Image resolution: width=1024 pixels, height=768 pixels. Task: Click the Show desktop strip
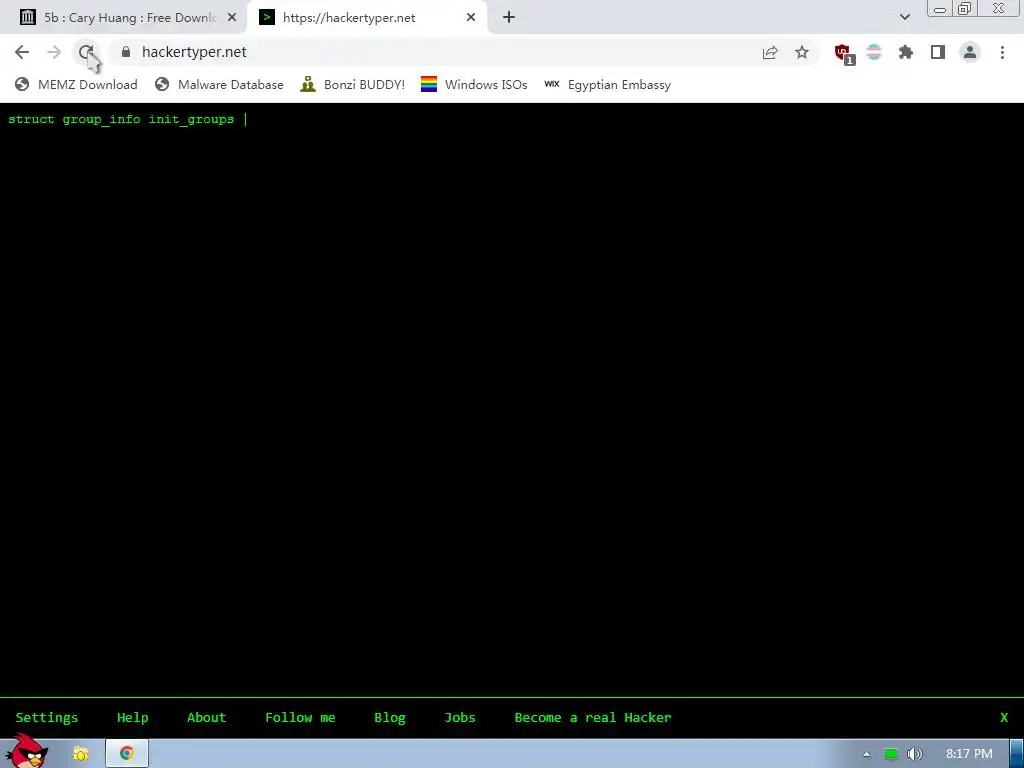[x=1017, y=754]
